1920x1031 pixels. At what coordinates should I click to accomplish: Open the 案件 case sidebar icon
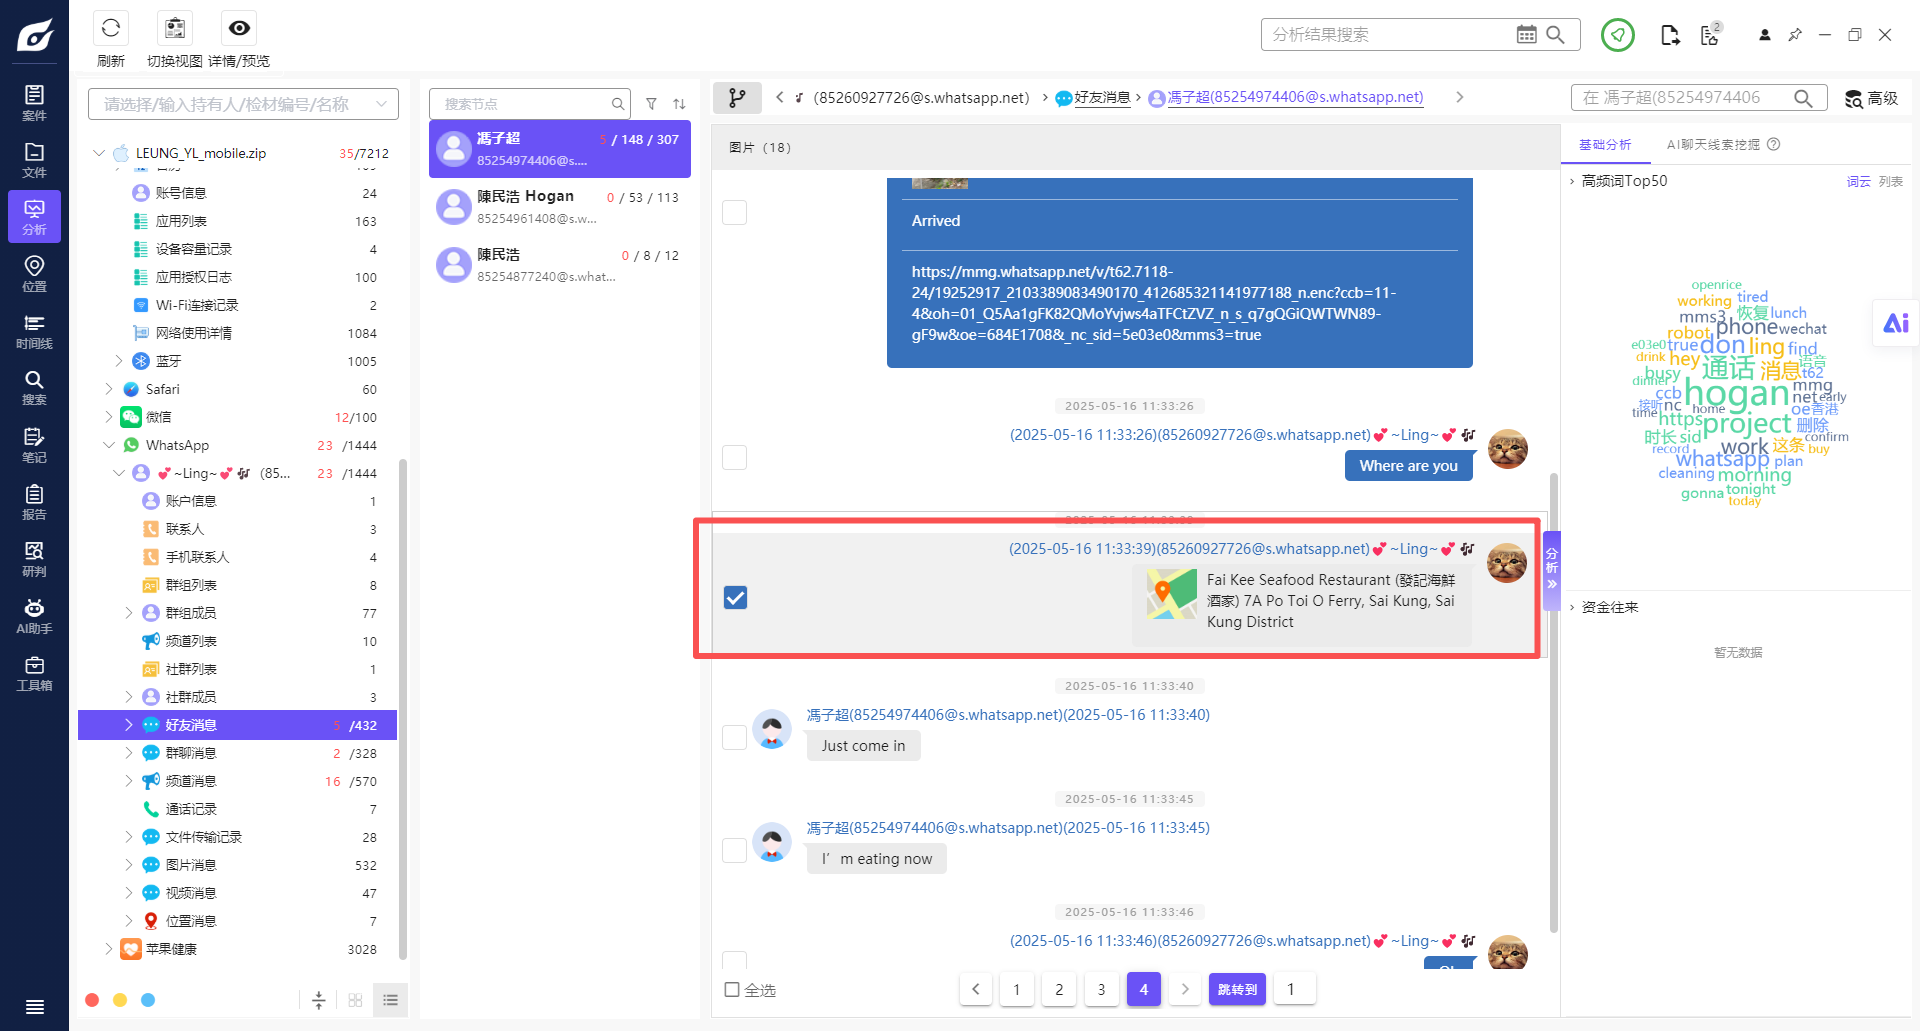click(34, 102)
